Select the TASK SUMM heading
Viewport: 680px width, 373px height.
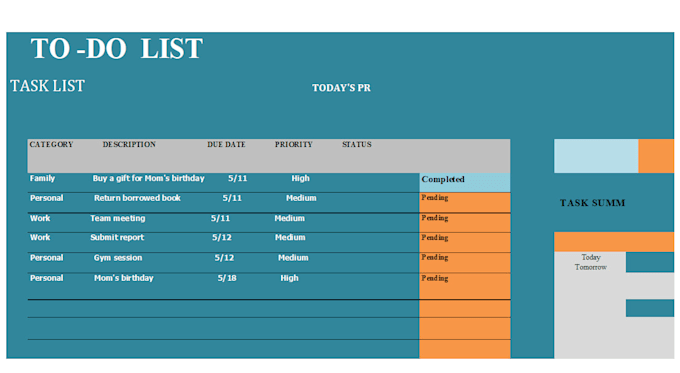coord(592,203)
